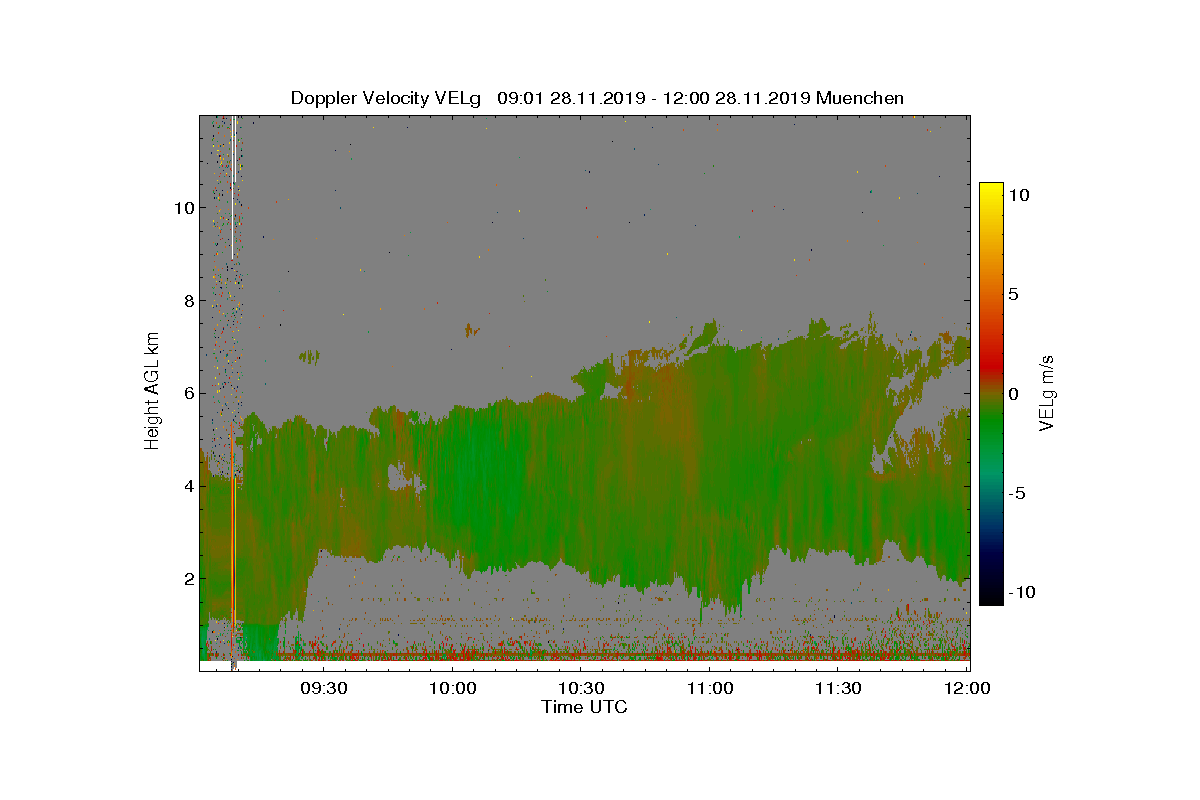Click the 'Time UTC' axis title
This screenshot has height=800, width=1200.
pyautogui.click(x=585, y=707)
